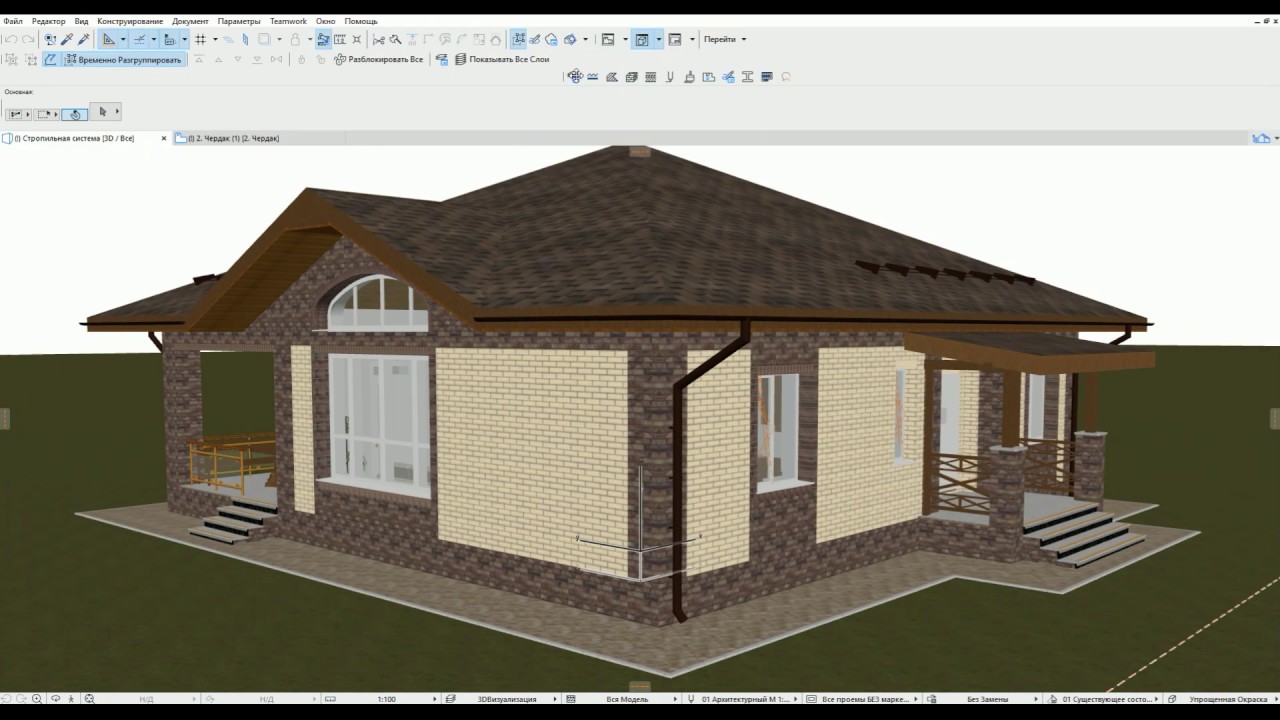Toggle the snap guides icon
This screenshot has width=1280, height=720.
(140, 40)
